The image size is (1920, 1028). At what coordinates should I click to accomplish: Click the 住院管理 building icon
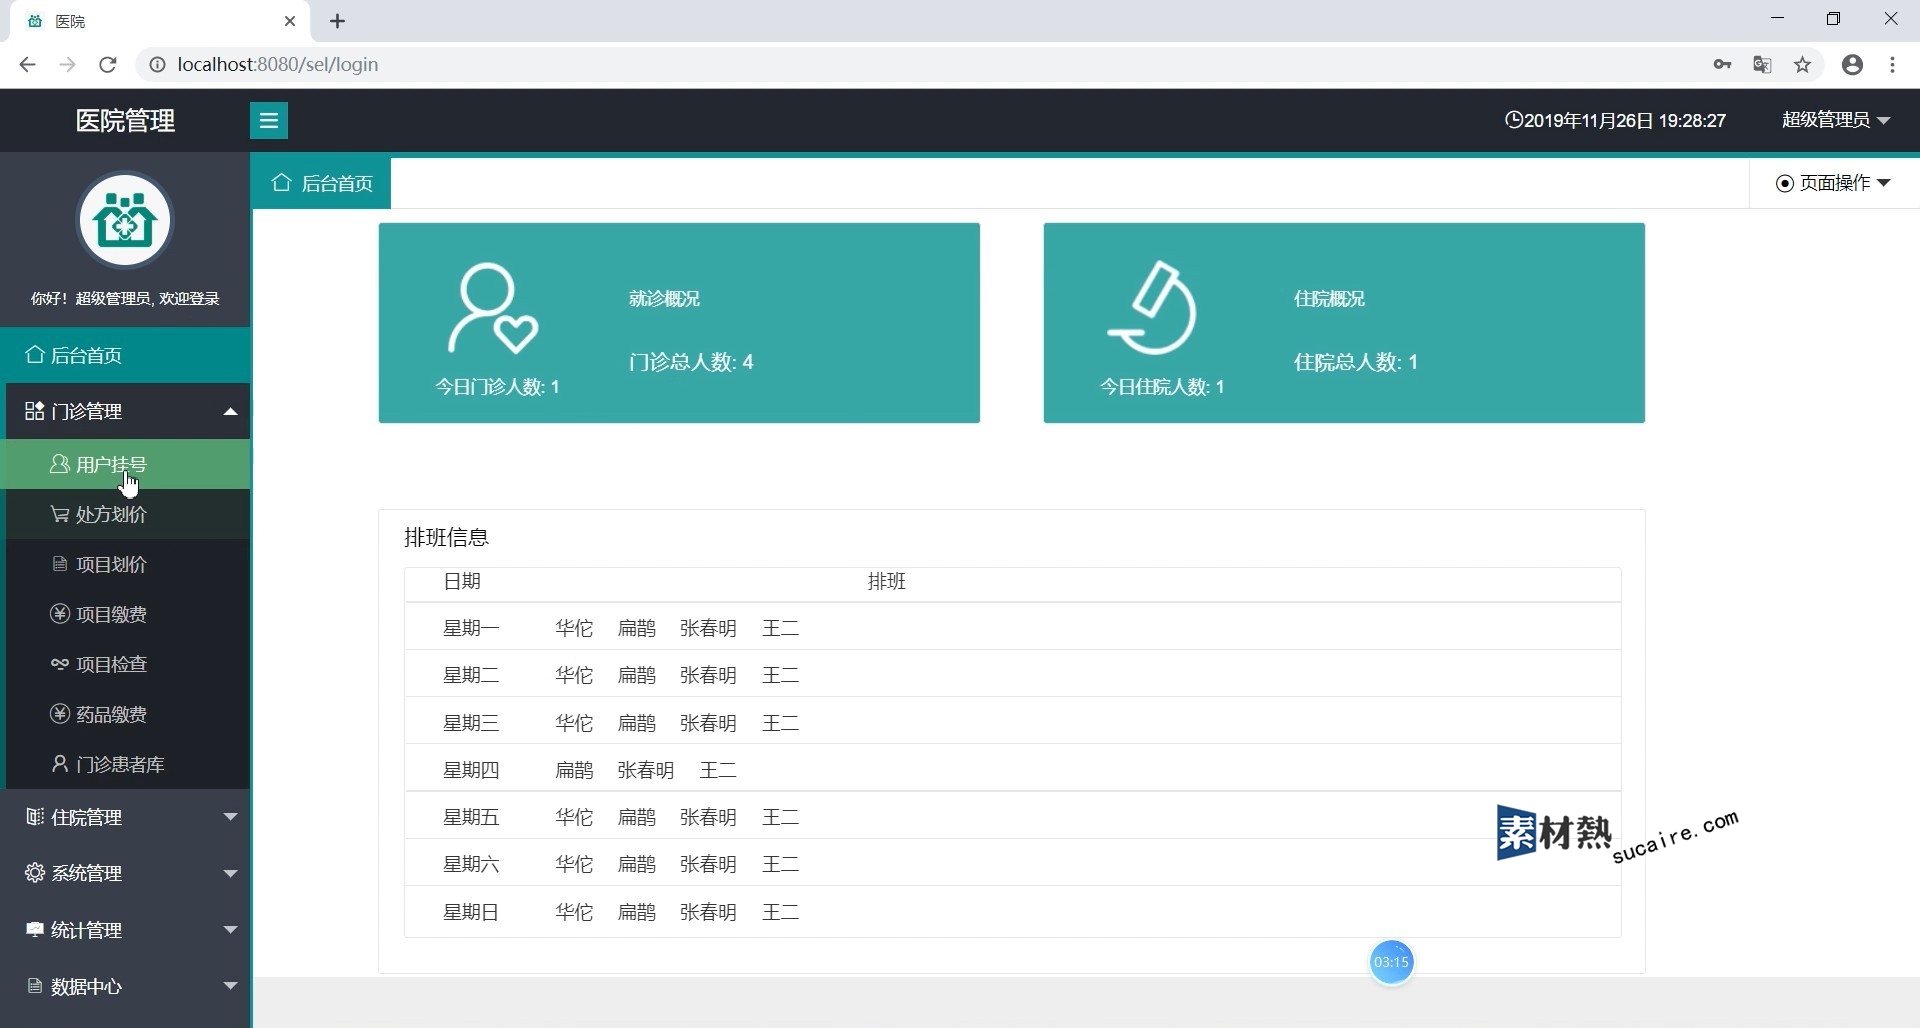pyautogui.click(x=34, y=817)
